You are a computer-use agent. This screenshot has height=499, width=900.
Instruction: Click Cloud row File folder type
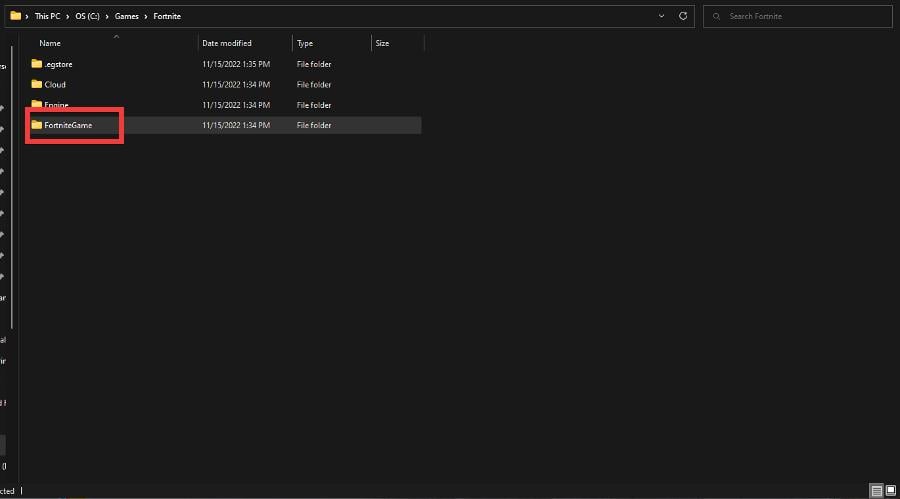(x=314, y=84)
